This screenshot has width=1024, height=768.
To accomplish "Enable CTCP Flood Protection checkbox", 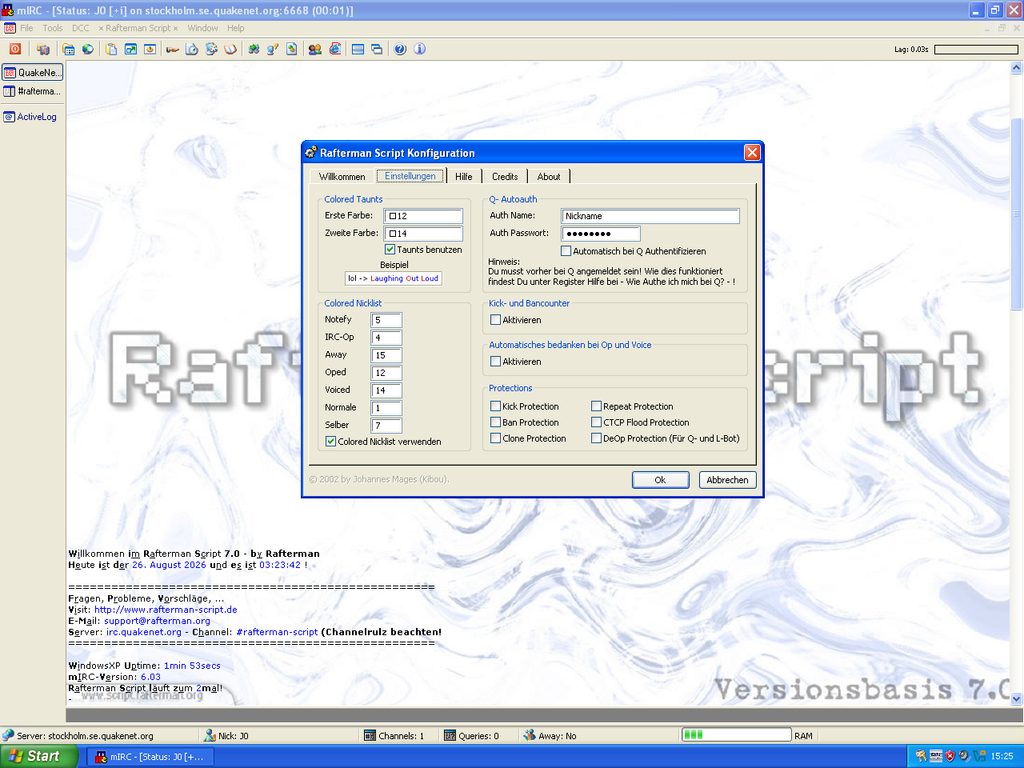I will coord(596,423).
